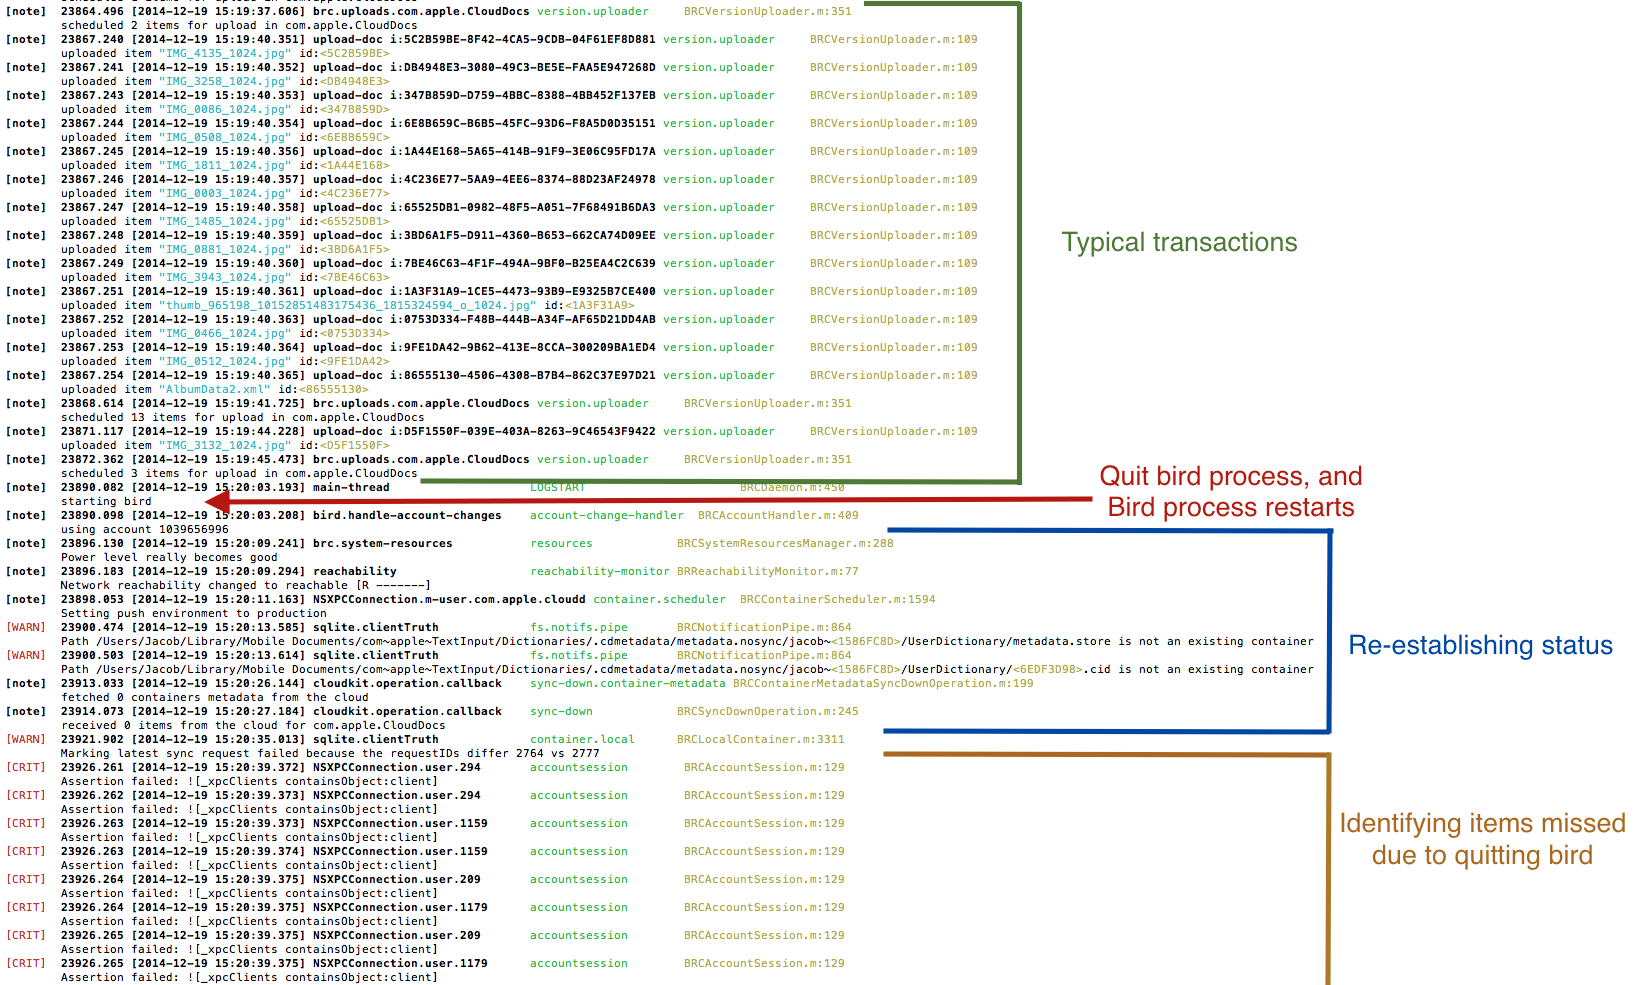Select the thread name "bird.handle-account-changes"
The width and height of the screenshot is (1642, 985).
pos(407,516)
